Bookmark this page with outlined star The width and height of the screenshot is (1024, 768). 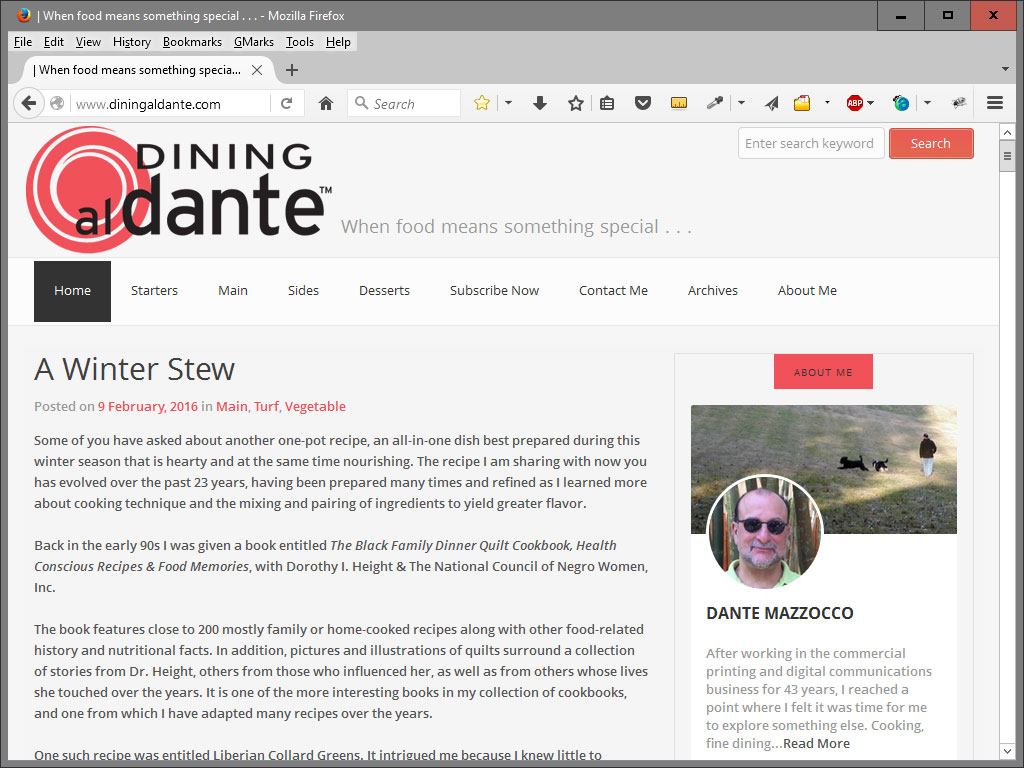575,103
